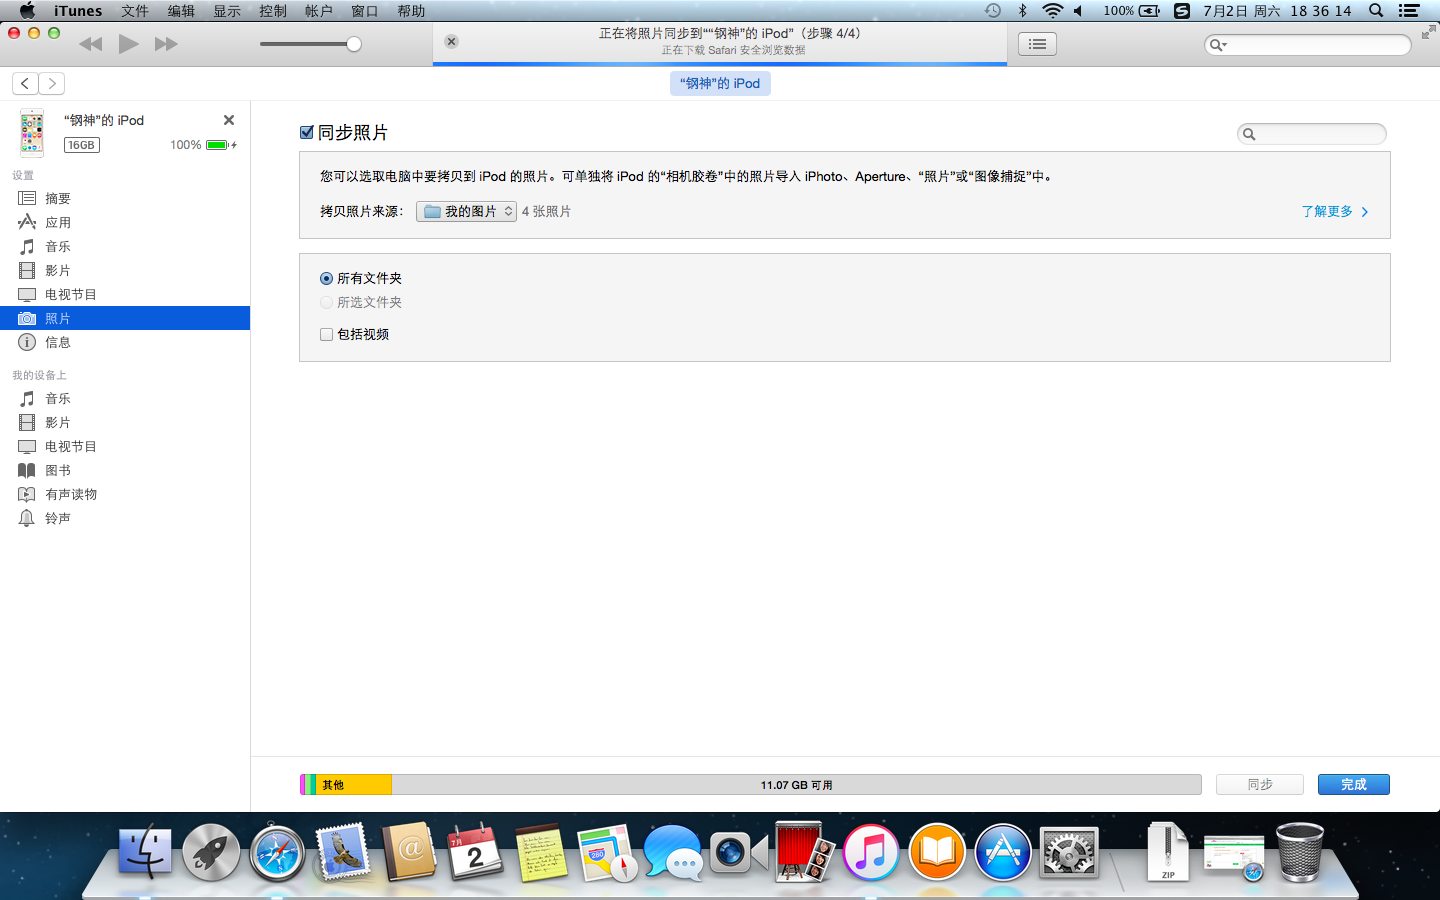This screenshot has width=1440, height=900.
Task: Click the Bluetooth menu bar icon
Action: click(1022, 11)
